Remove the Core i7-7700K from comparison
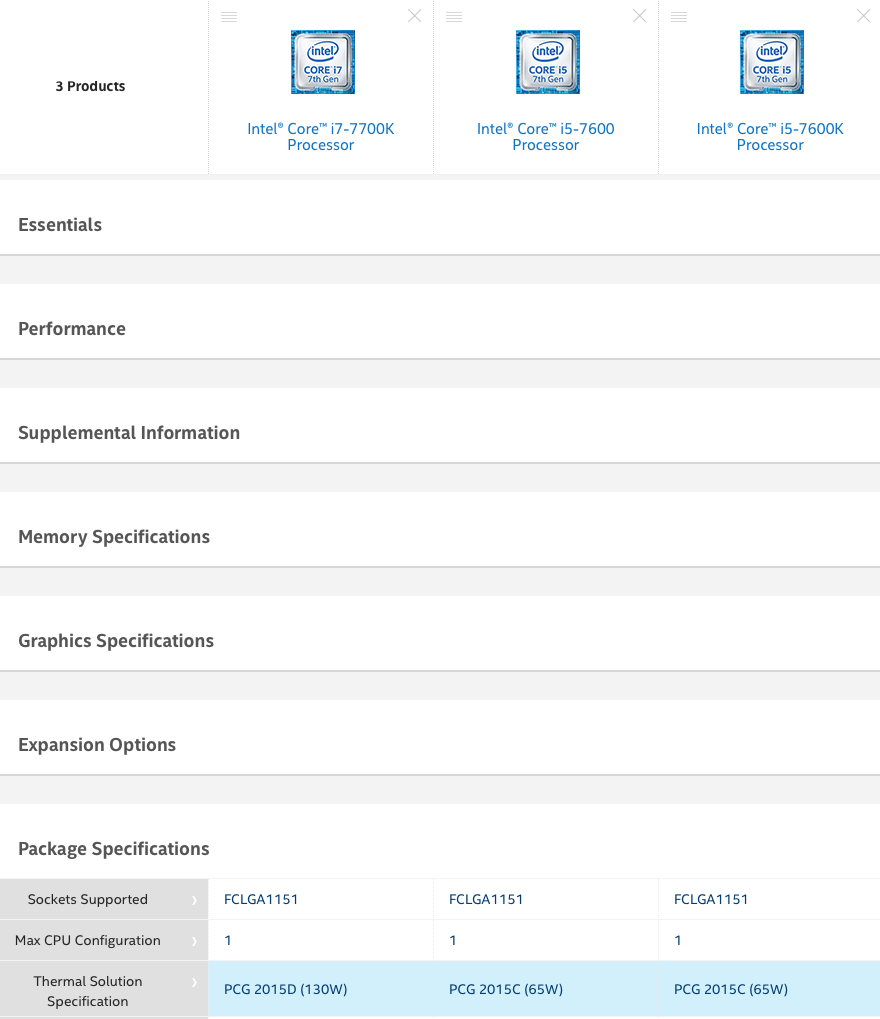This screenshot has width=880, height=1019. tap(414, 16)
